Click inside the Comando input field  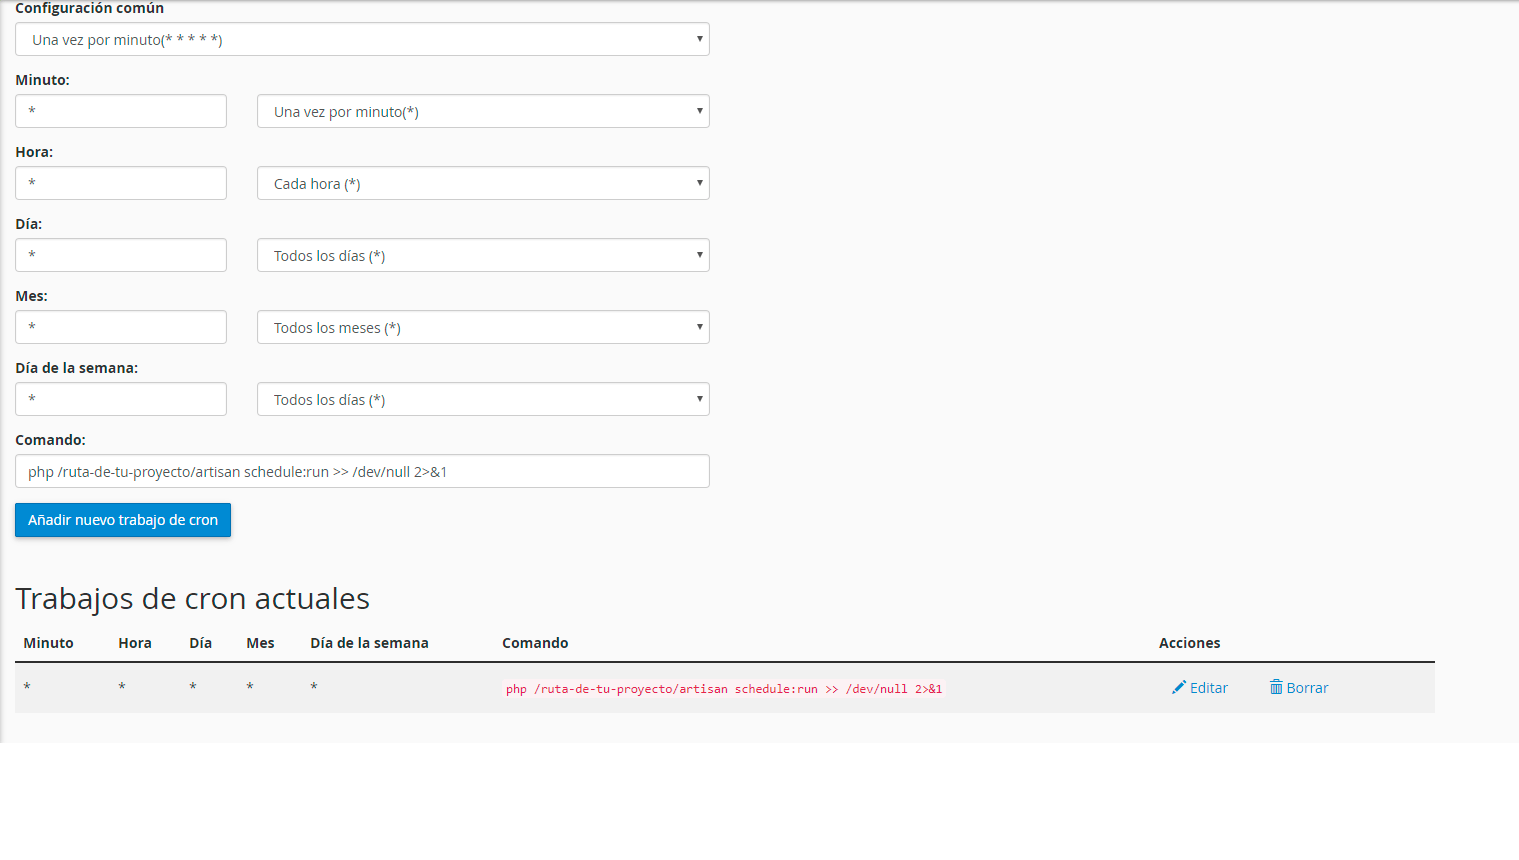tap(362, 471)
